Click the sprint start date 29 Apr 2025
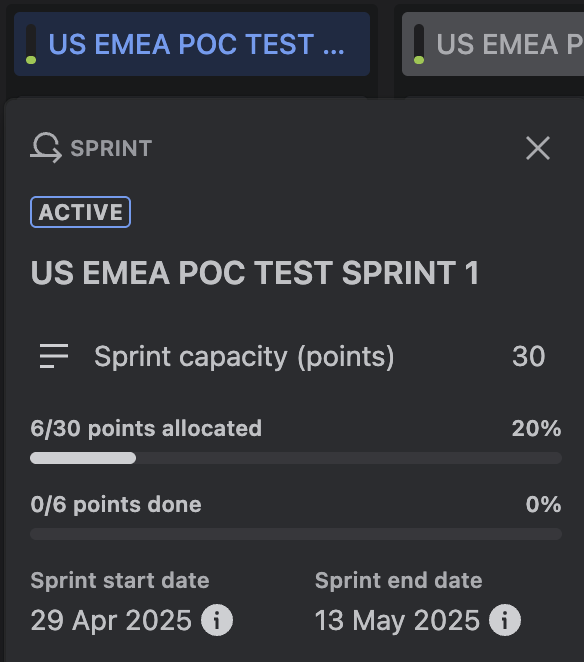The height and width of the screenshot is (662, 584). [x=111, y=620]
